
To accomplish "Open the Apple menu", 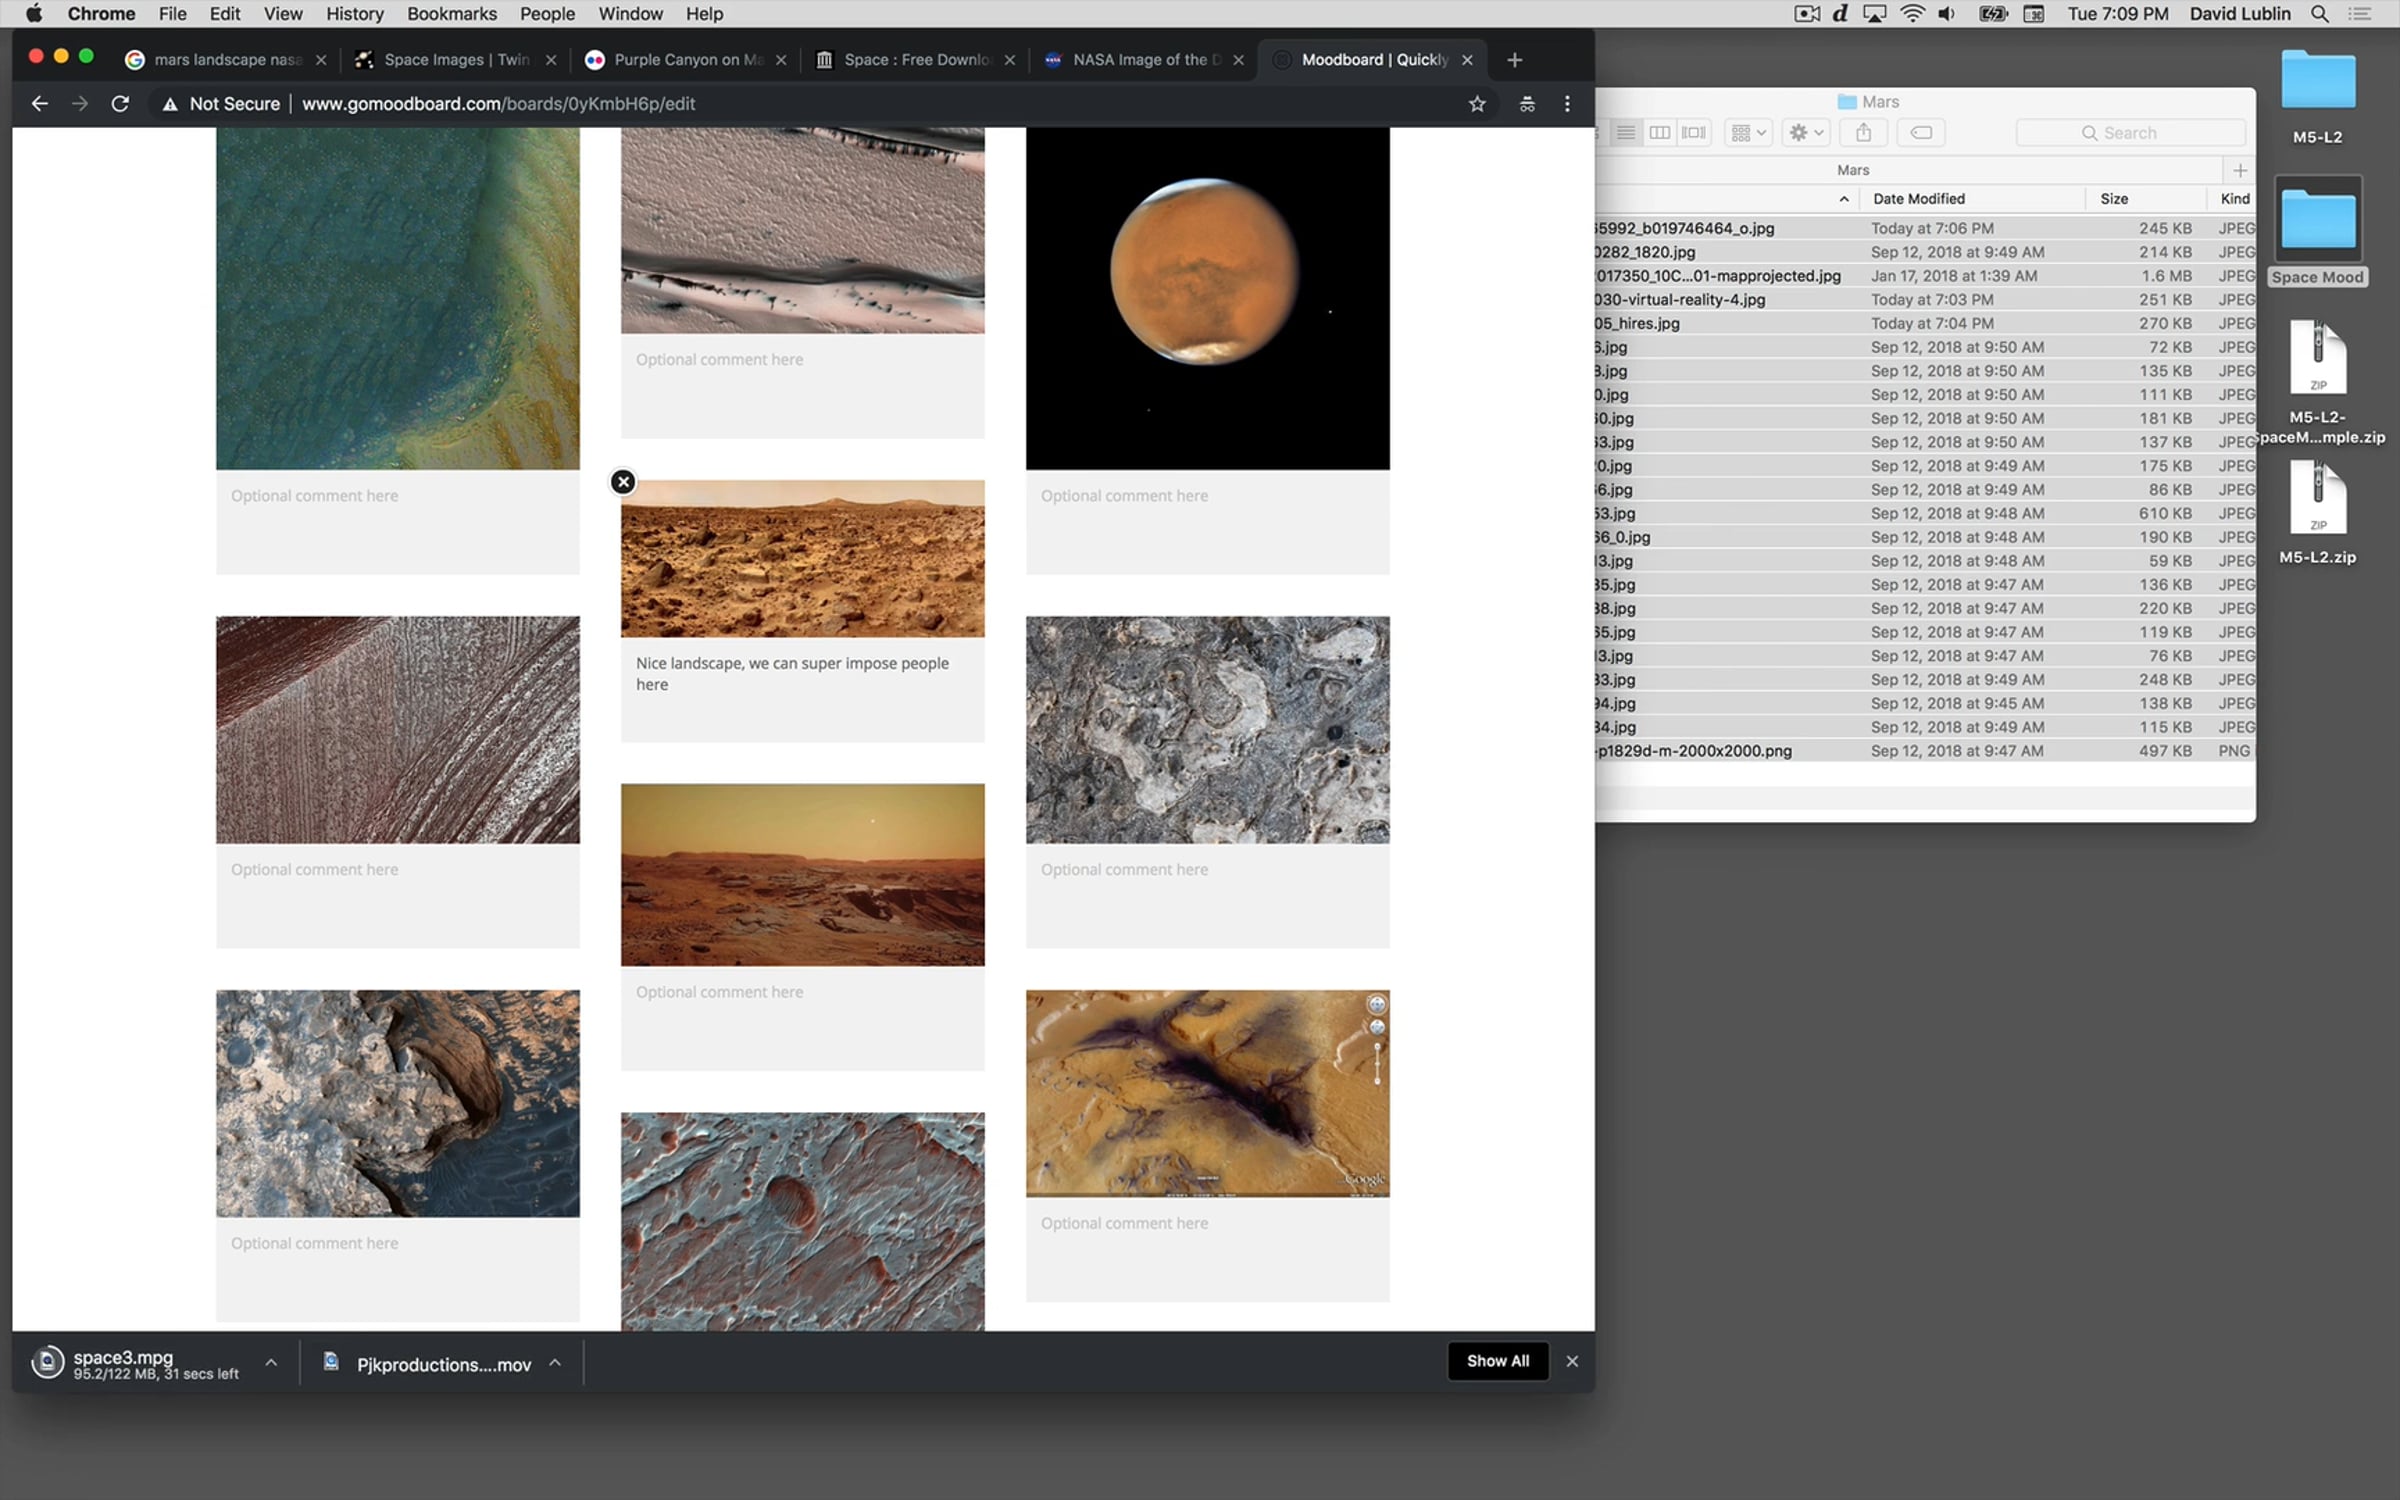I will pos(34,14).
